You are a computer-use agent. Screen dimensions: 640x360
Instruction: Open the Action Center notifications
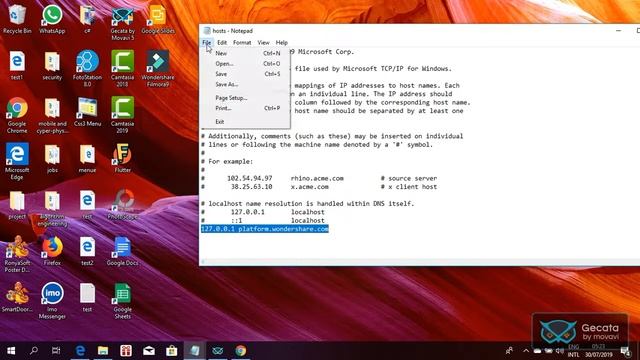tap(625, 351)
